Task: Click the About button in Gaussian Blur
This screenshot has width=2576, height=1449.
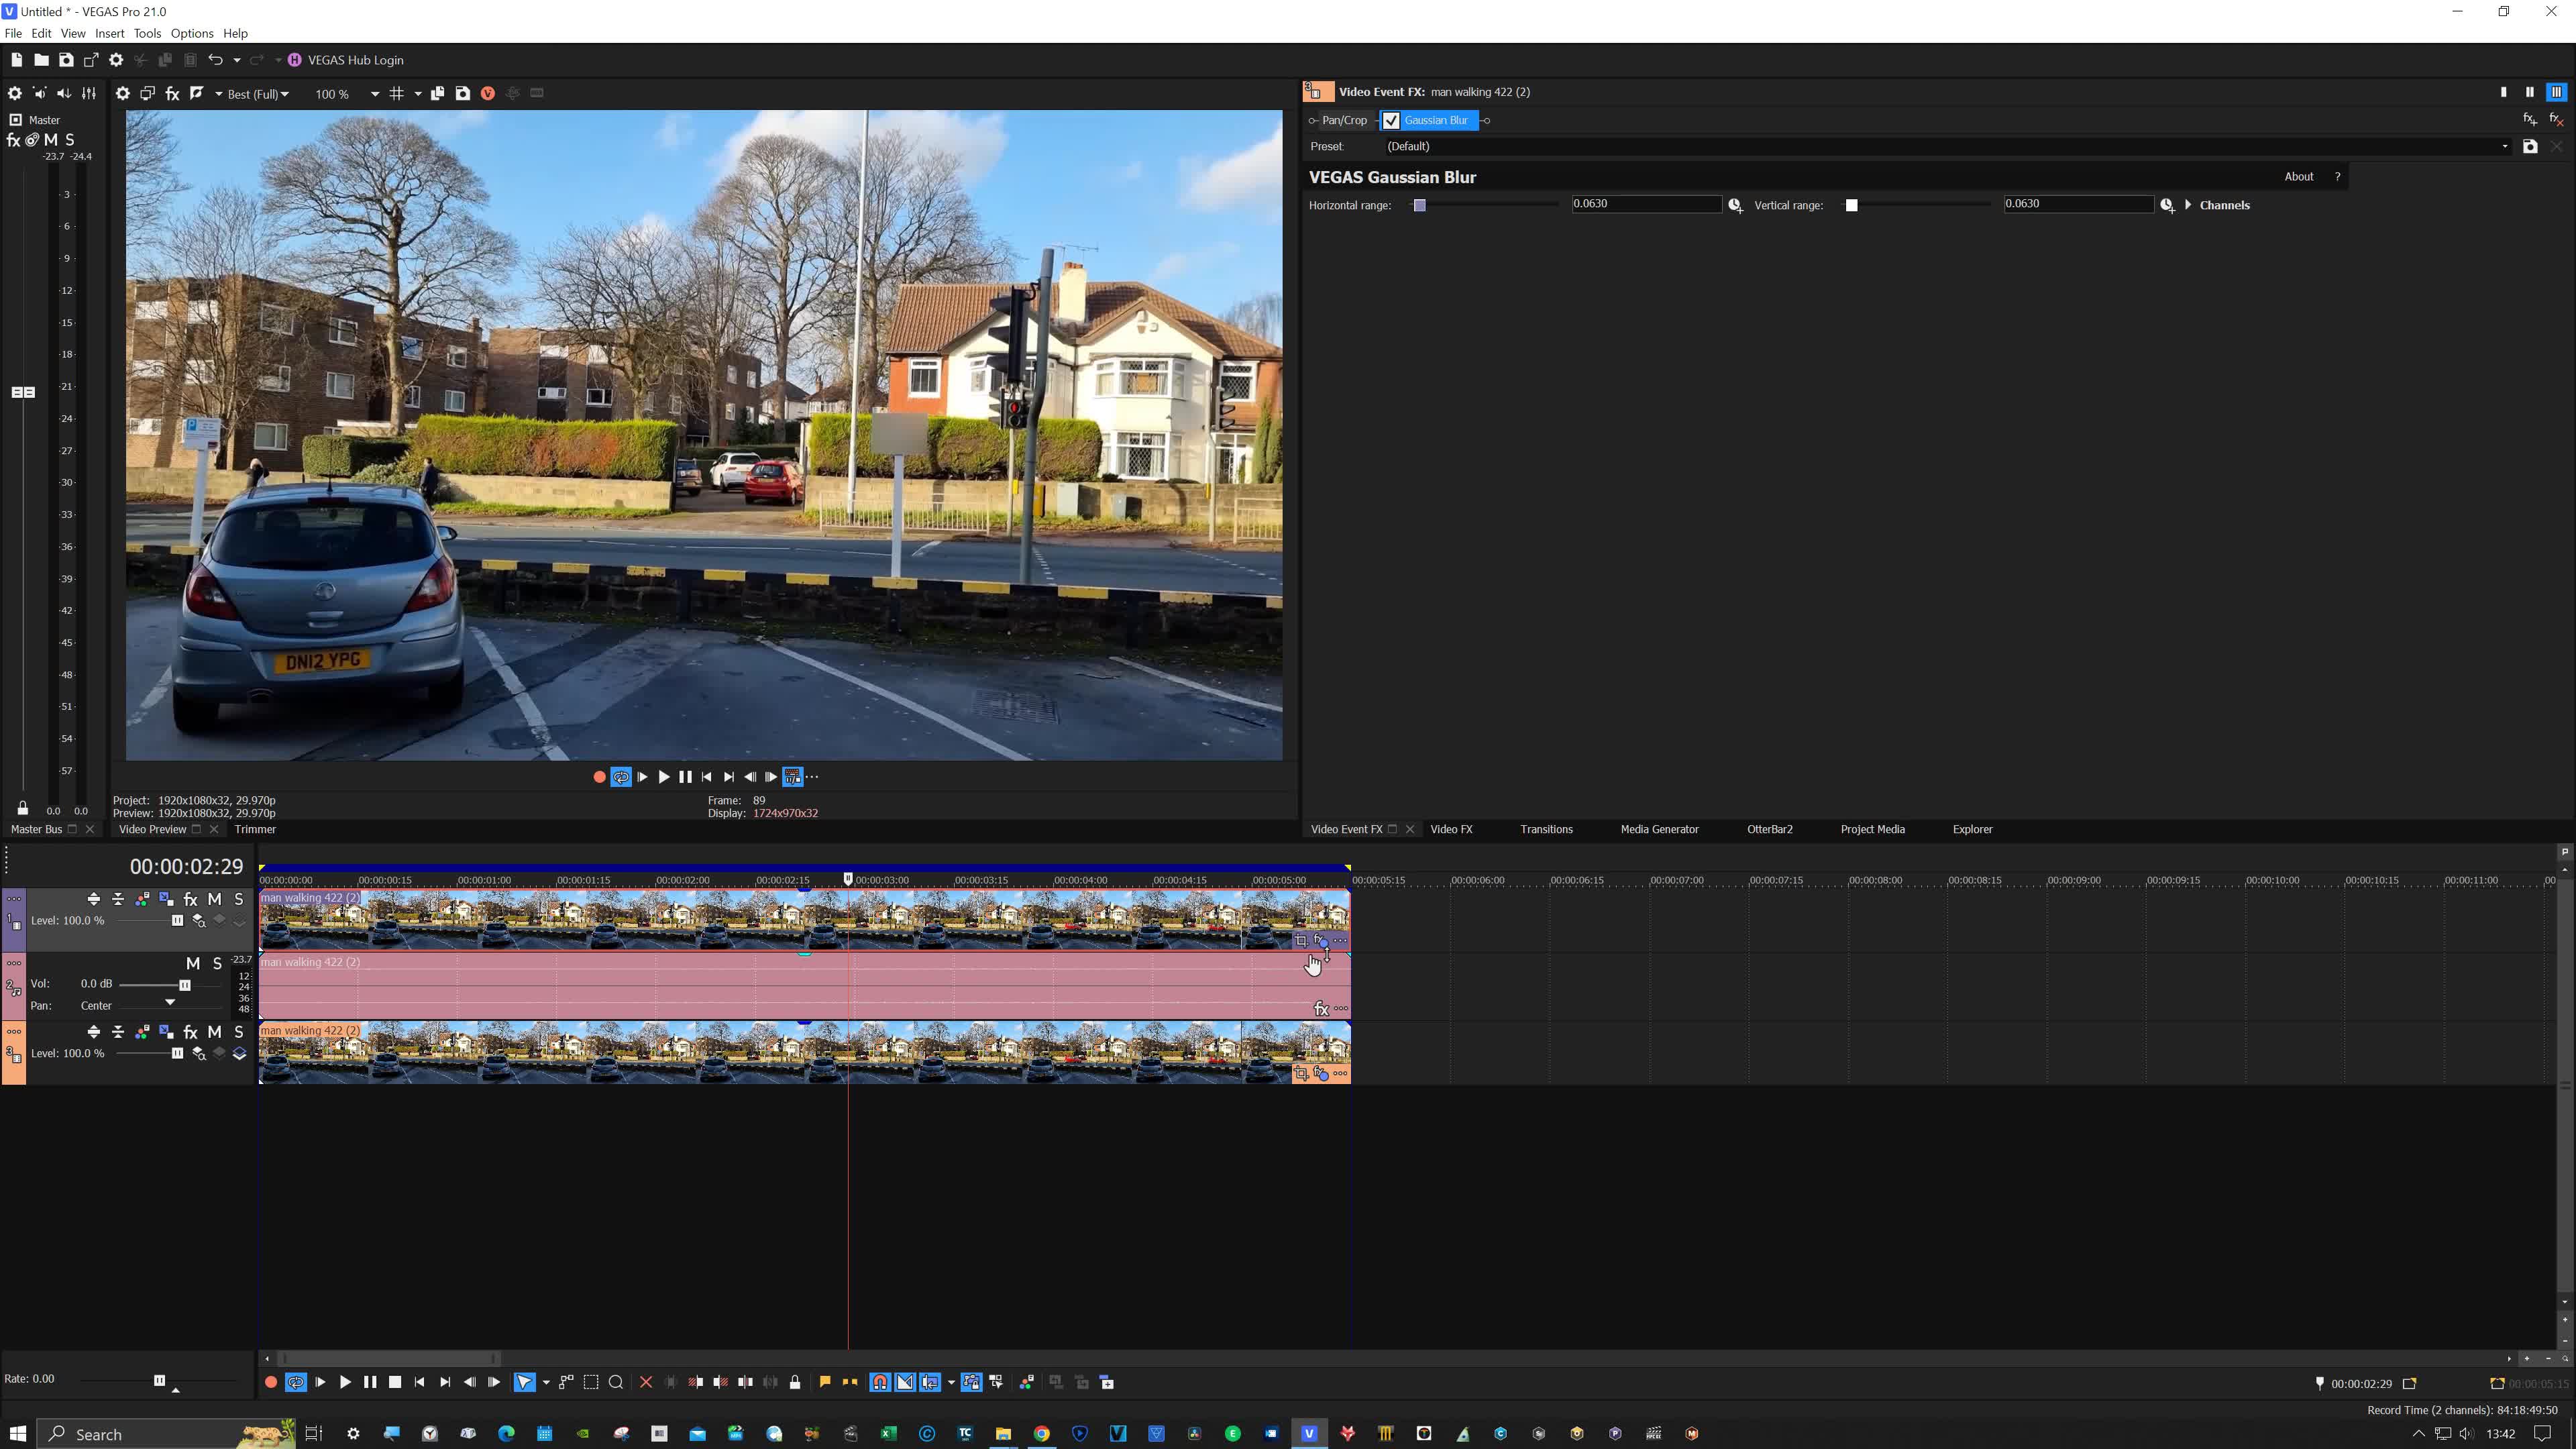Action: pyautogui.click(x=2298, y=176)
